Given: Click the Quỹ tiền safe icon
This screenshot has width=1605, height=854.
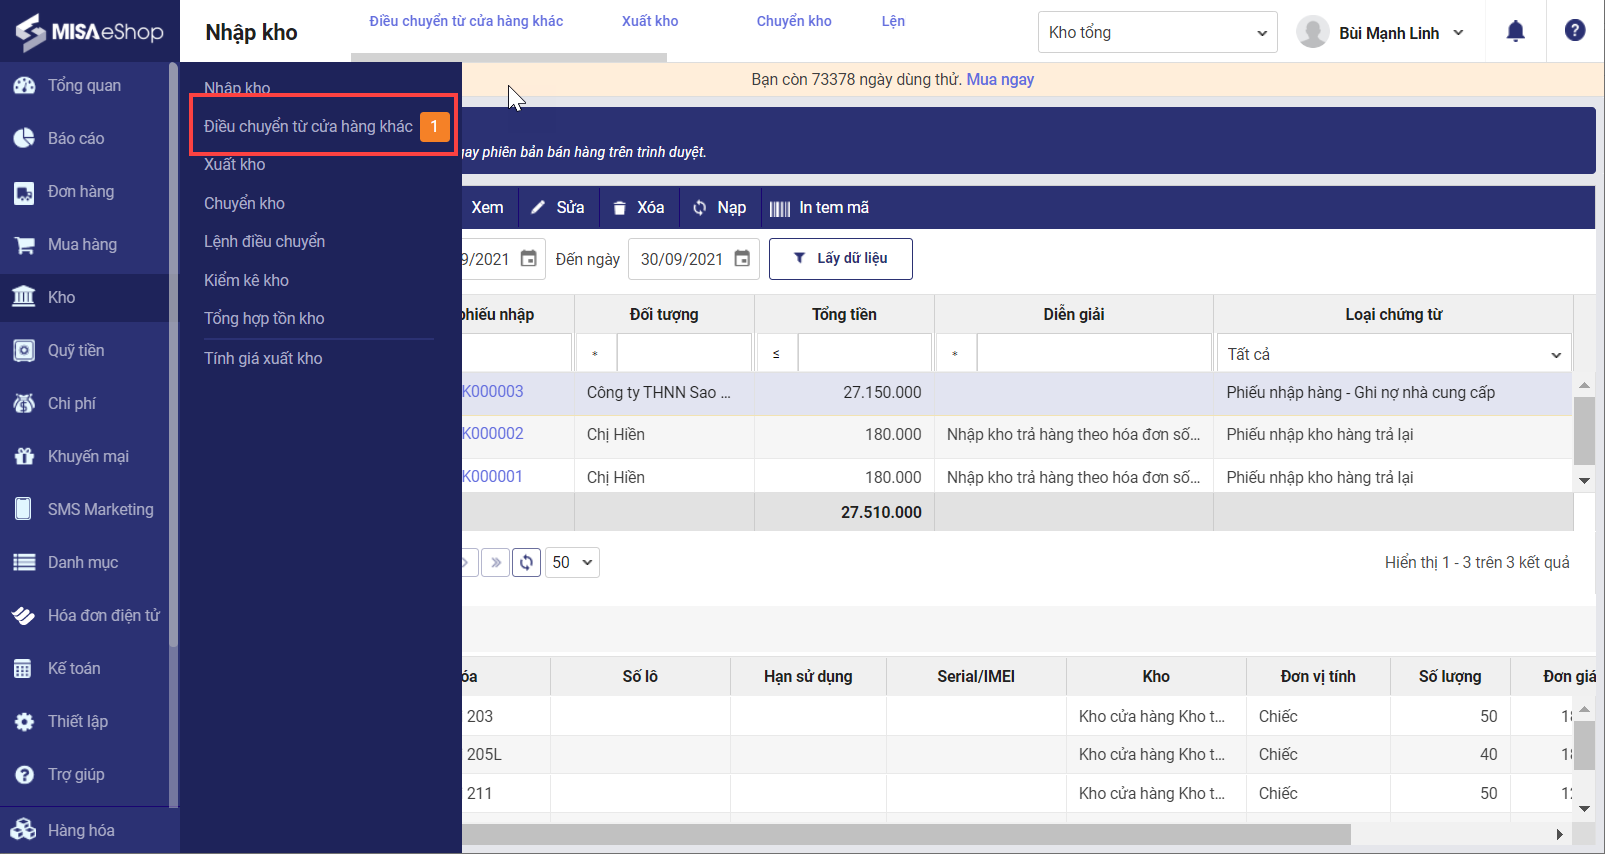Looking at the screenshot, I should tap(24, 351).
